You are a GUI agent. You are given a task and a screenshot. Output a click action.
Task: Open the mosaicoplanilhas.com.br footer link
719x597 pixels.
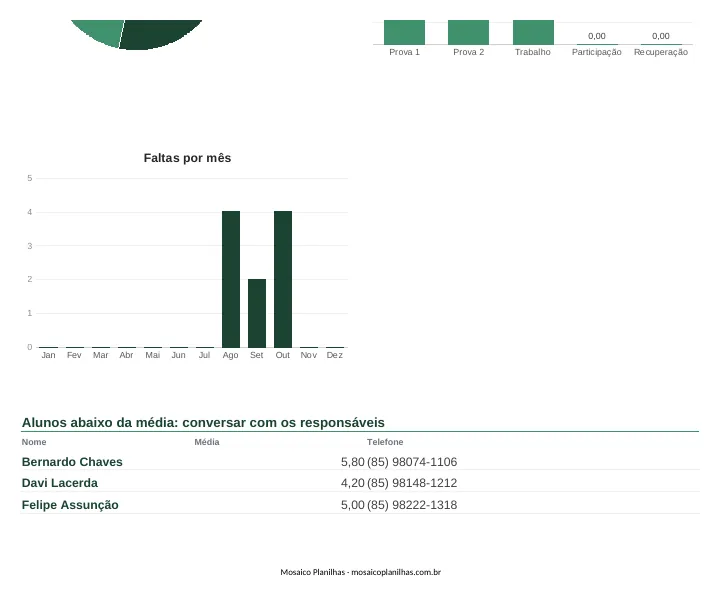coord(396,572)
